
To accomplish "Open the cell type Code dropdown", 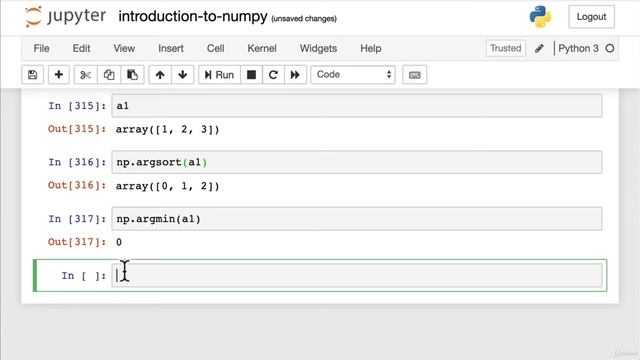I will [353, 75].
